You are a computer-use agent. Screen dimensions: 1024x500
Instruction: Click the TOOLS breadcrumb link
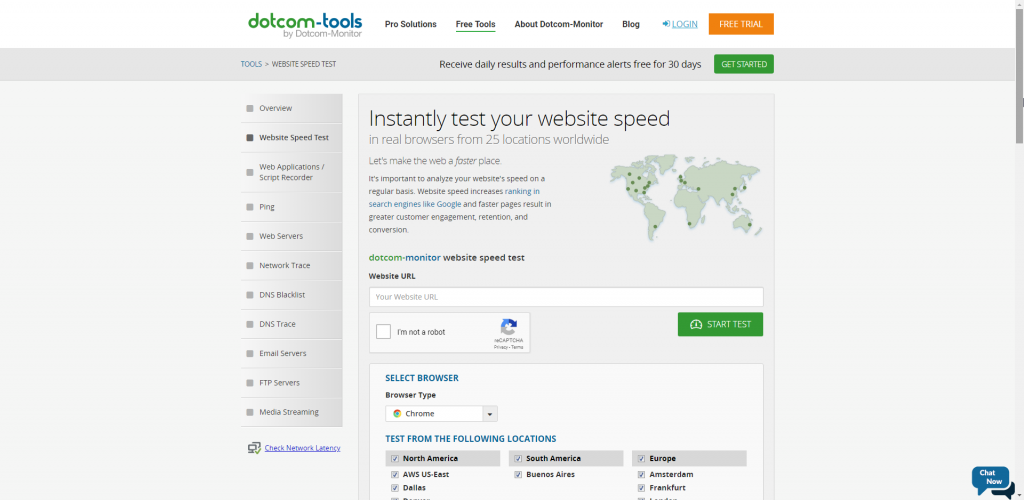[251, 65]
